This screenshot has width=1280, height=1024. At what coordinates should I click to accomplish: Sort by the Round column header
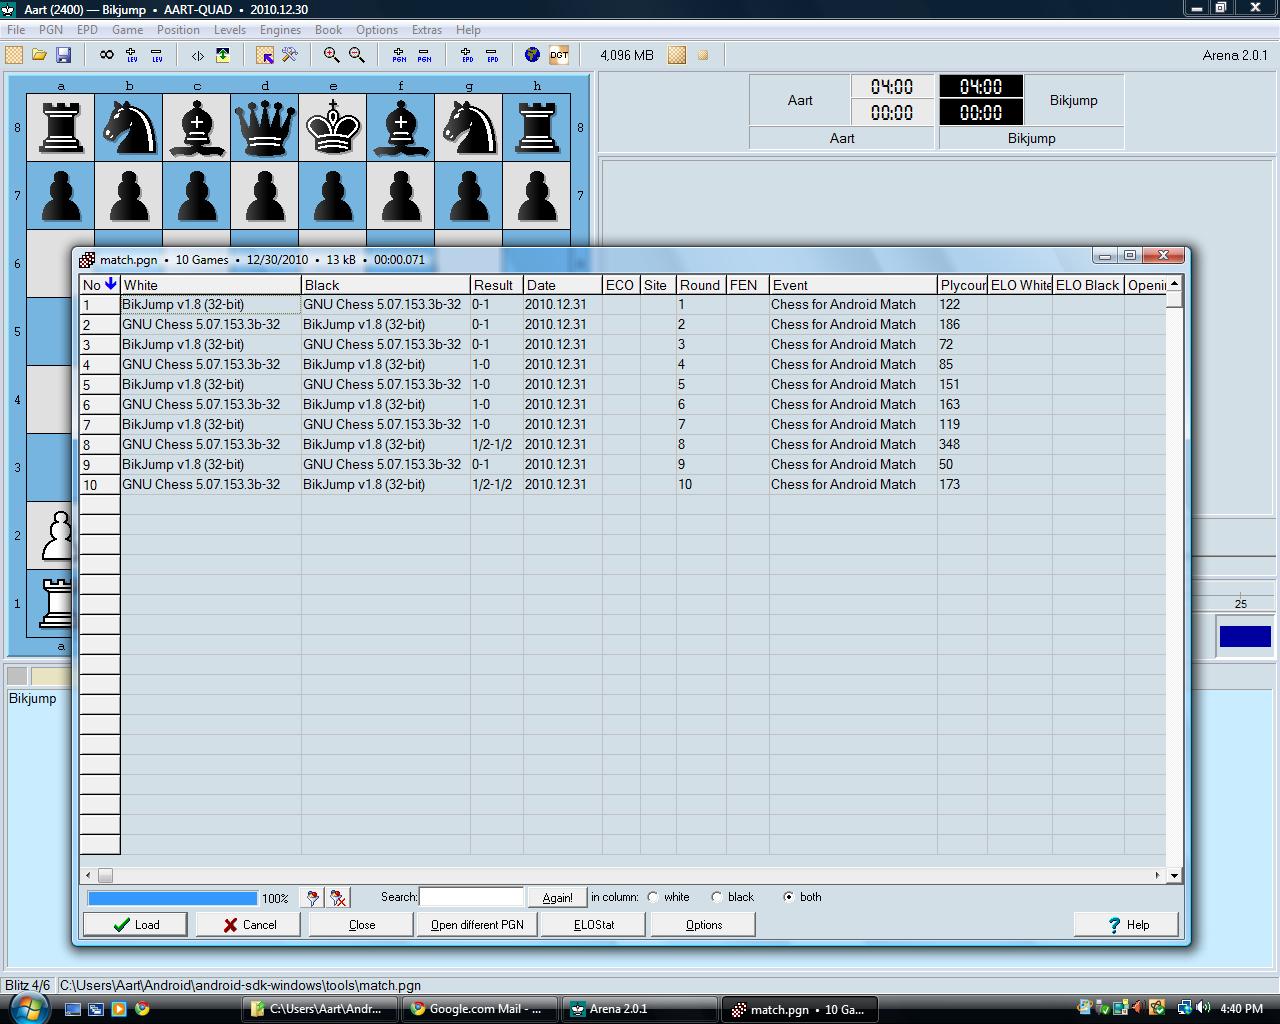[701, 285]
